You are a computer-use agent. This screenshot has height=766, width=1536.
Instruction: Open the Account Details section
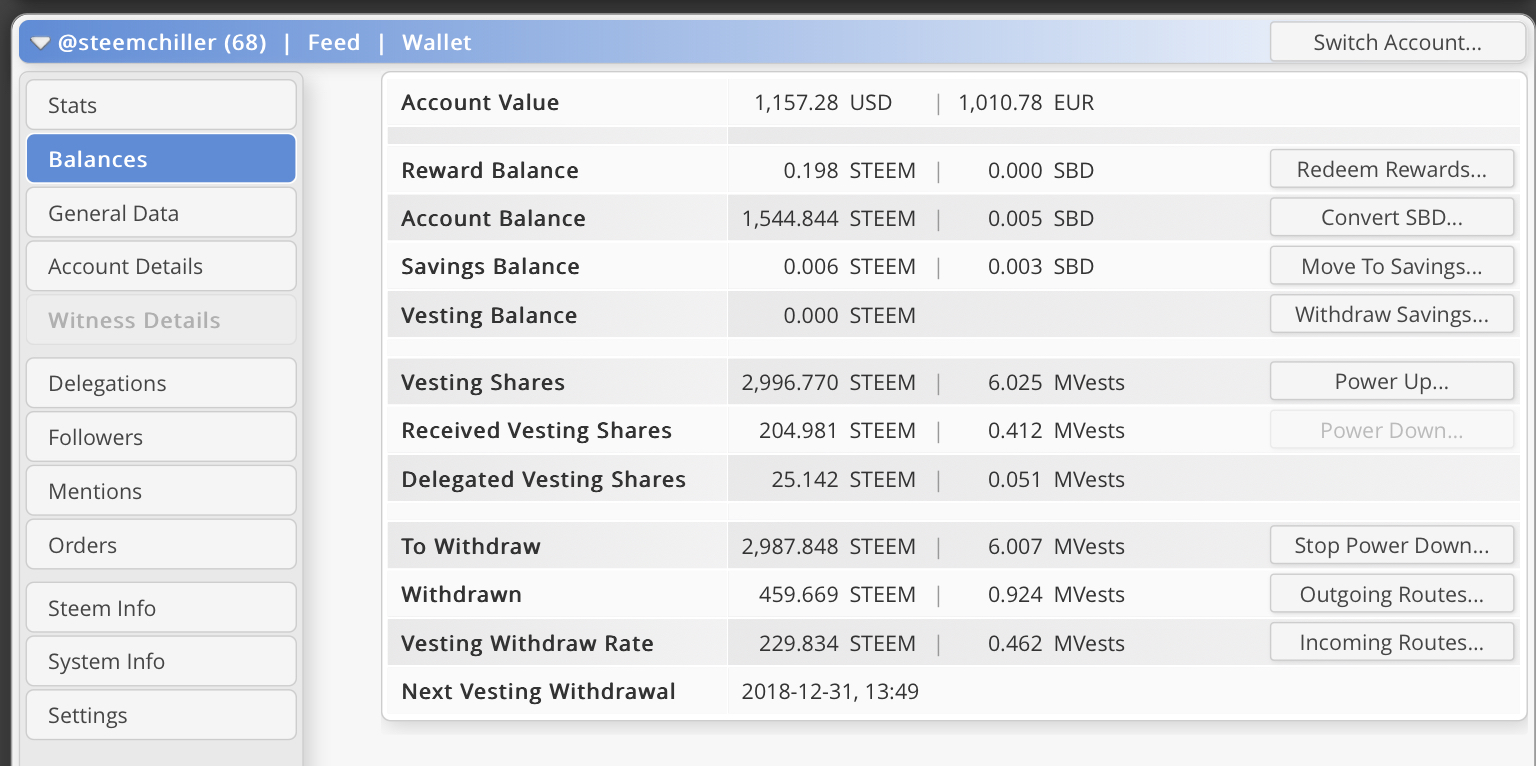[161, 267]
